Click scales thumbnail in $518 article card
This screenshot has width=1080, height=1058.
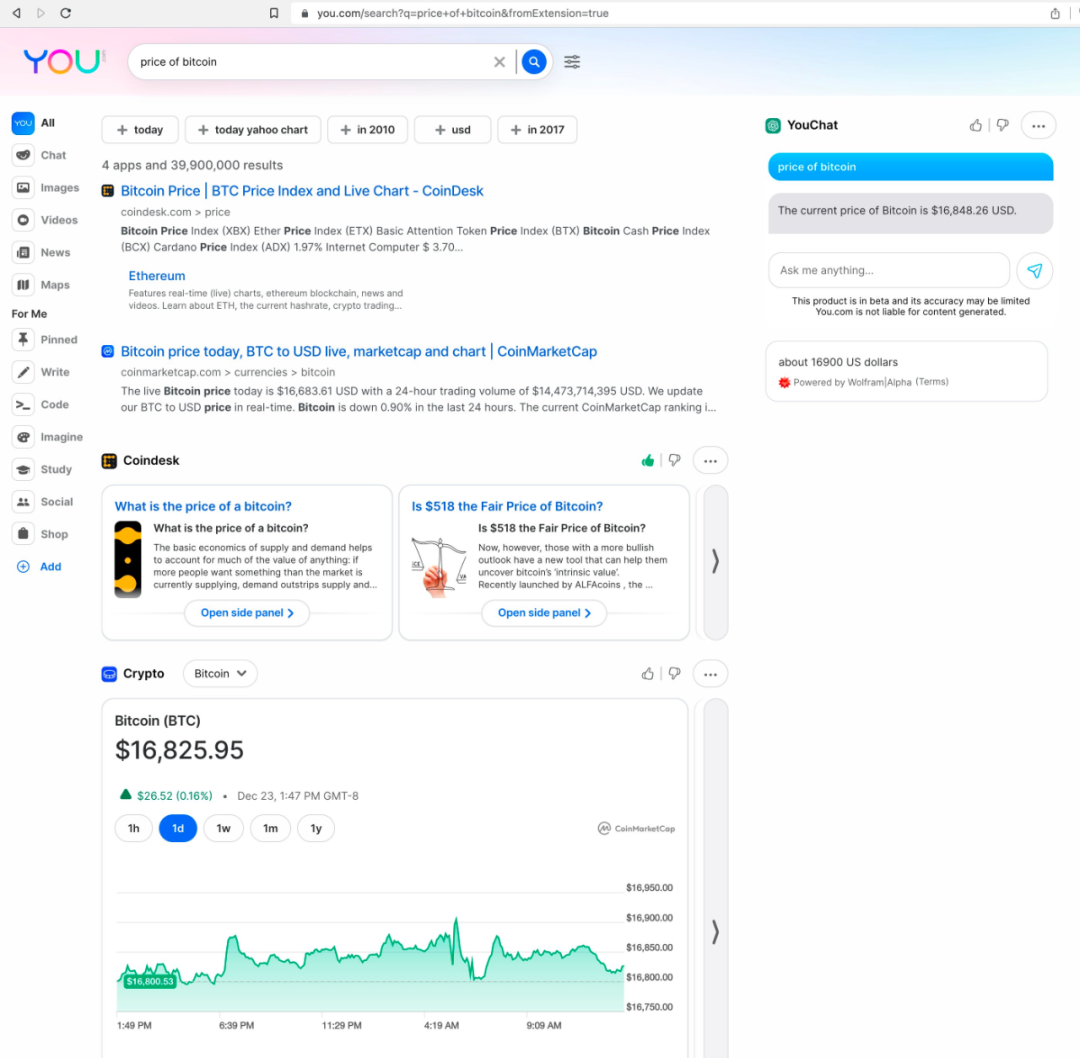coord(439,566)
